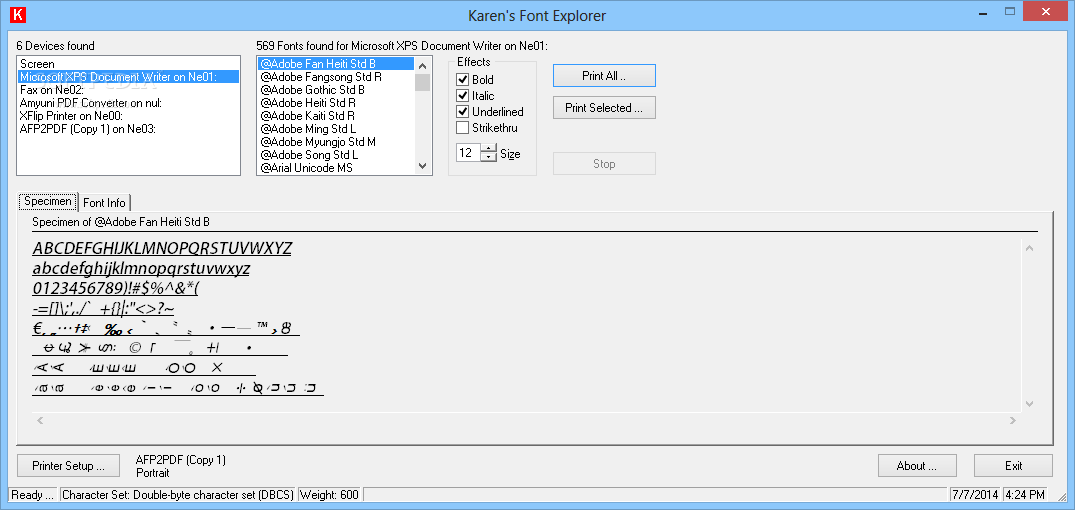Click the Size value field showing 12
1075x510 pixels.
pos(468,152)
